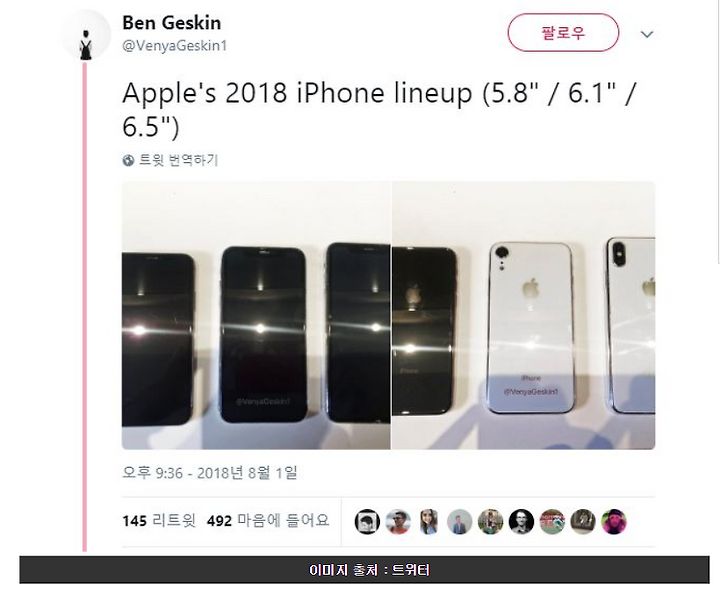Click the 트윗 번역하기 translate link
The height and width of the screenshot is (594, 720).
coord(178,160)
